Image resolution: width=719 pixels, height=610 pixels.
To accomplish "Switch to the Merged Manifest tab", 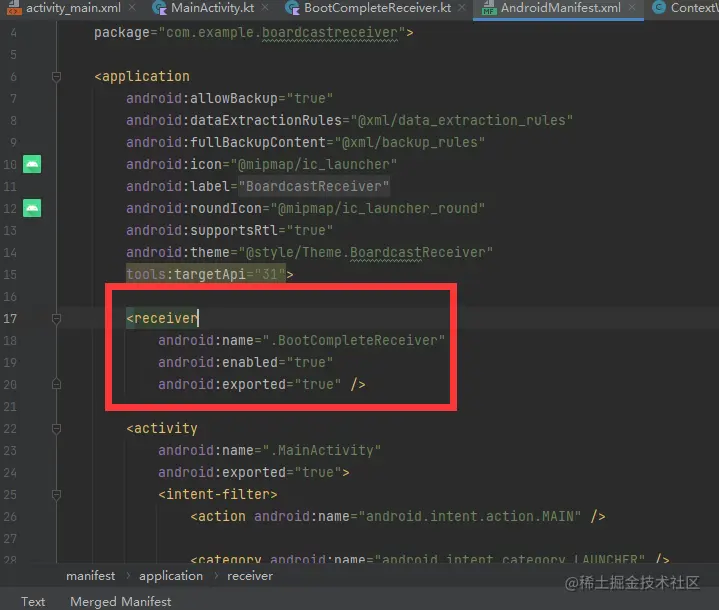I will [121, 601].
